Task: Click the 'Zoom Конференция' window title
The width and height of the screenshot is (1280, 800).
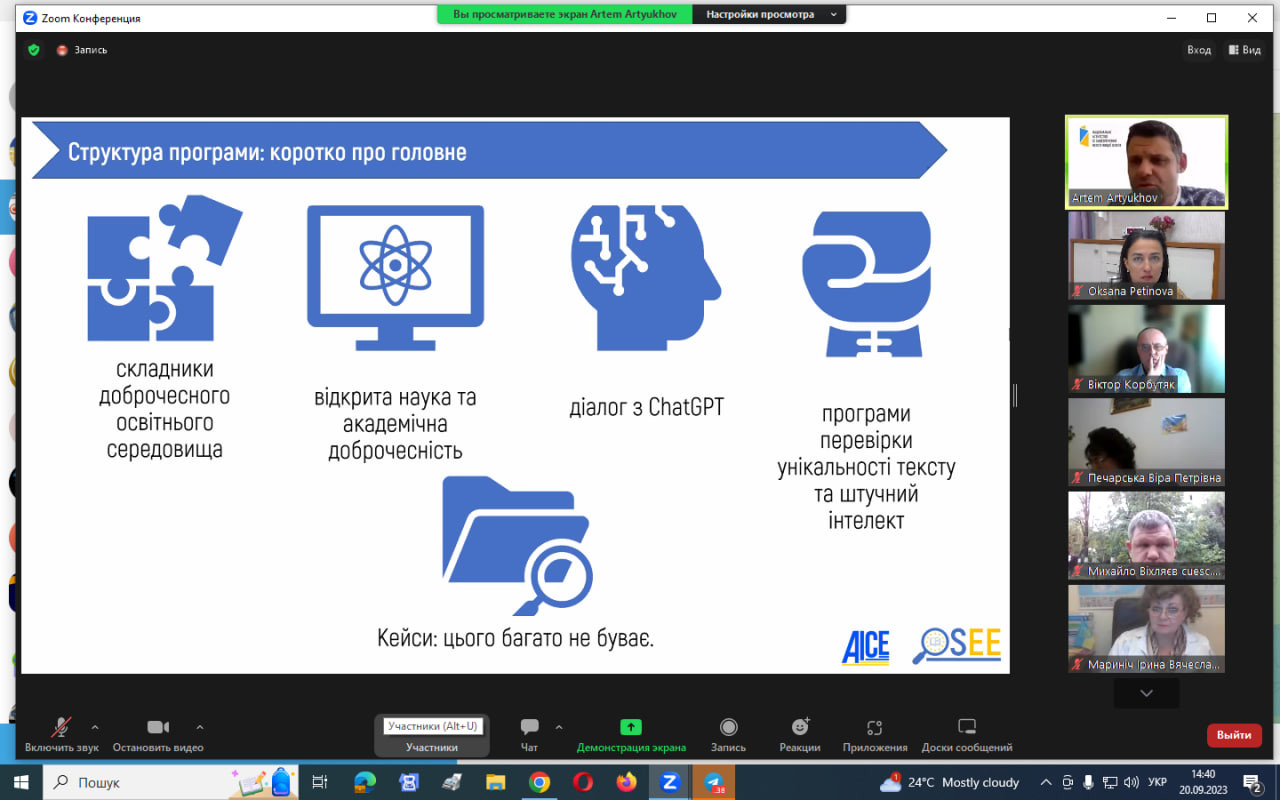Action: [91, 18]
